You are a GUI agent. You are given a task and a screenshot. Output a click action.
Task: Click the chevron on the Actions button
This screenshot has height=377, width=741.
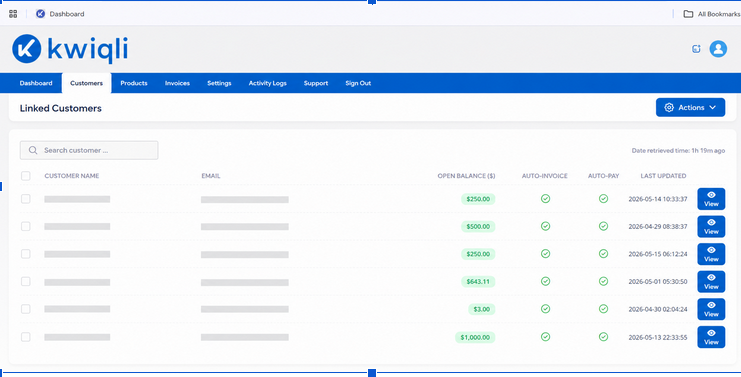coord(713,108)
